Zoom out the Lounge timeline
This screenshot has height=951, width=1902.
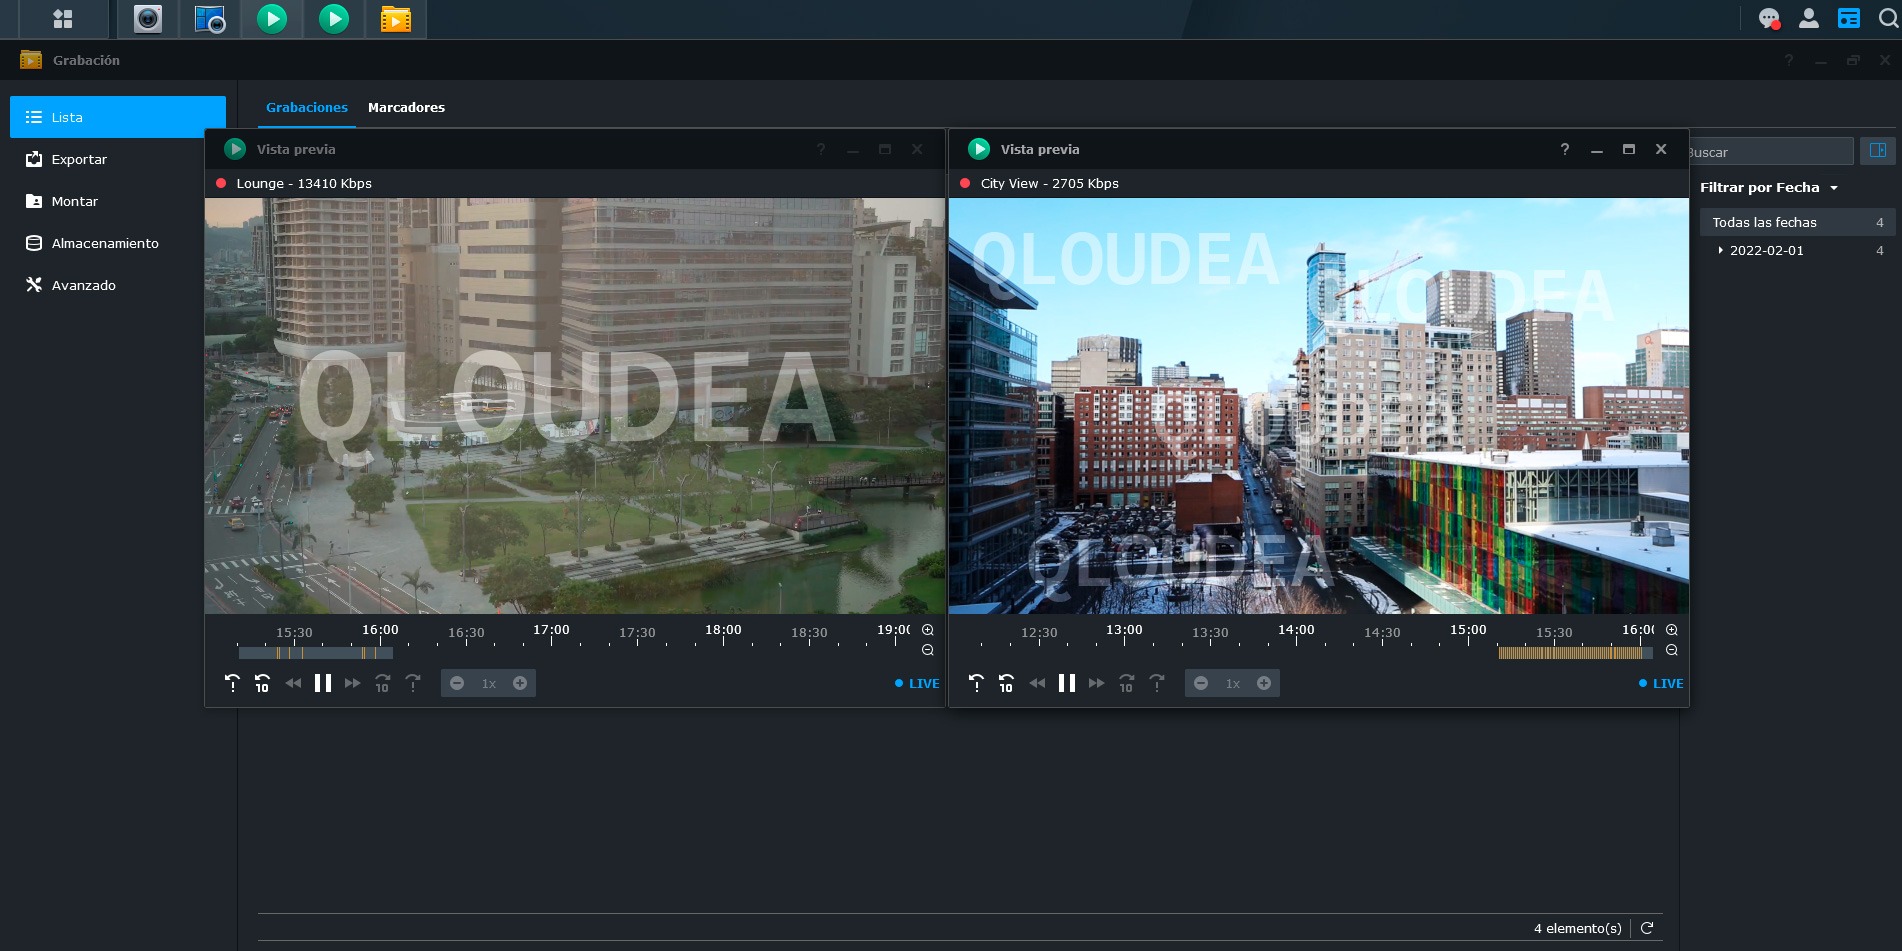point(928,650)
